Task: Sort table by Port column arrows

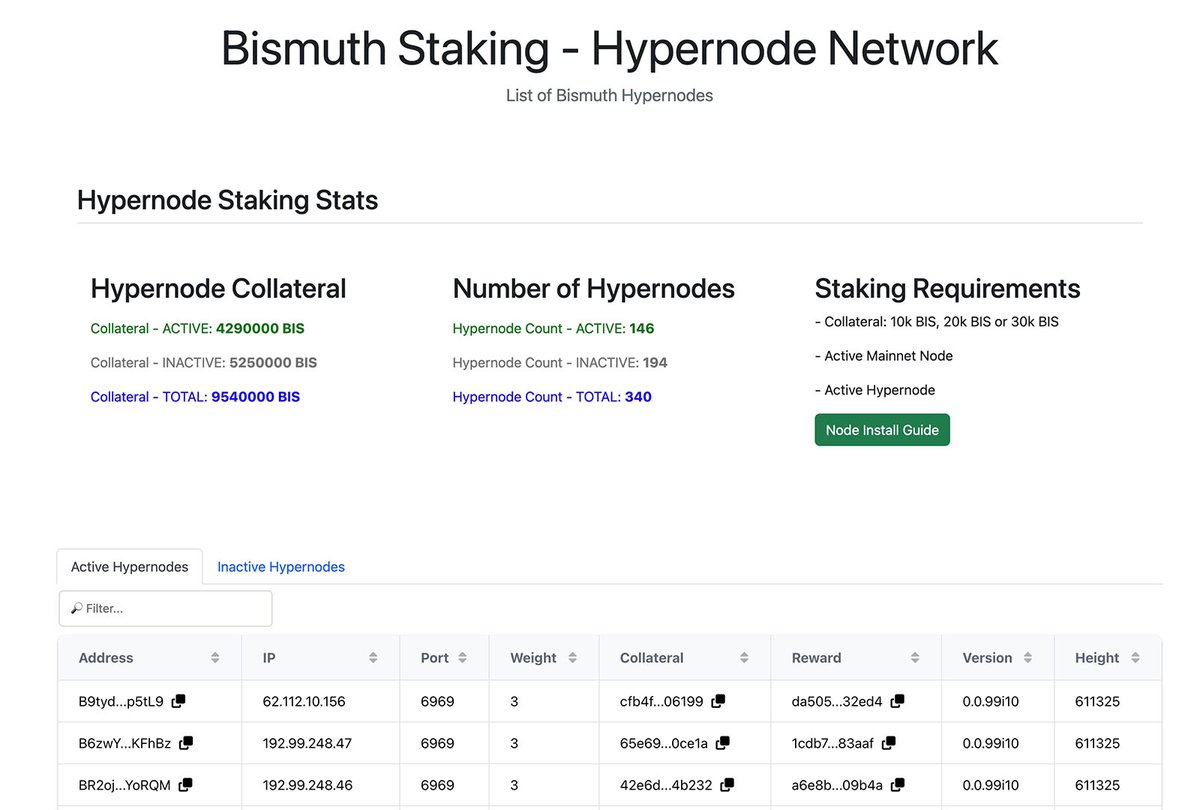Action: (462, 658)
